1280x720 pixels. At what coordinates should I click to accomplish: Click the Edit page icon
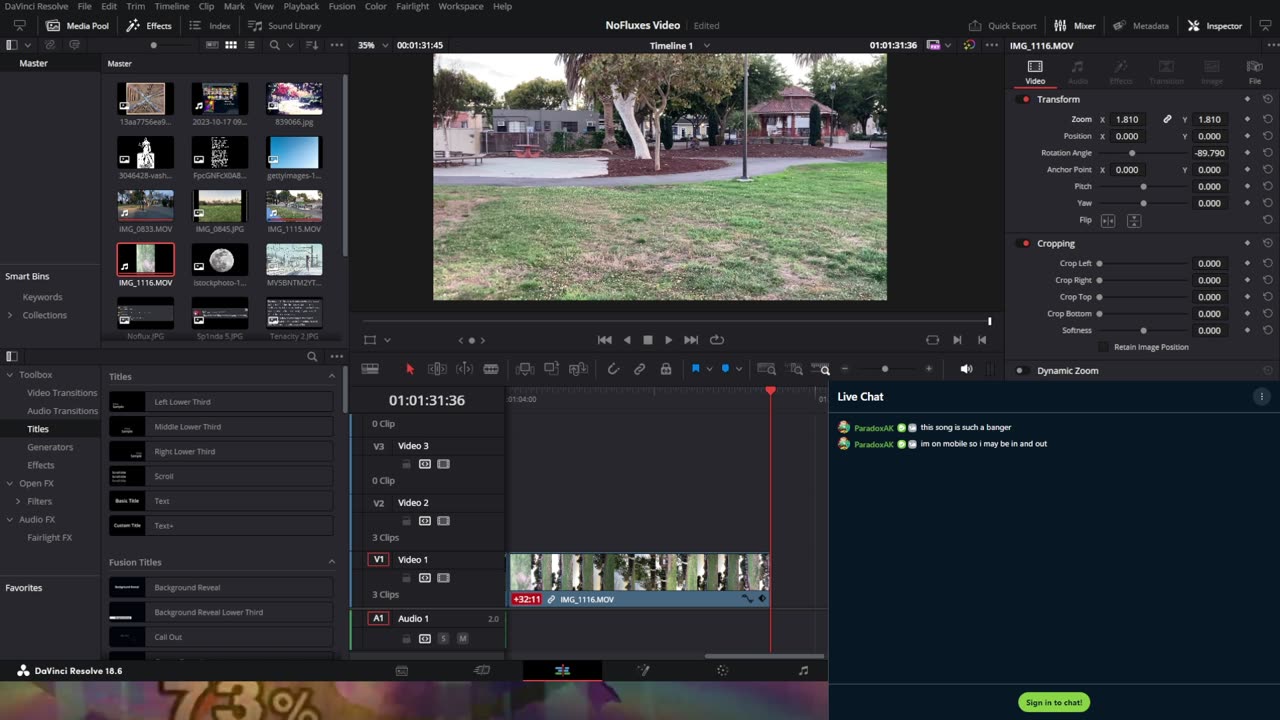562,670
